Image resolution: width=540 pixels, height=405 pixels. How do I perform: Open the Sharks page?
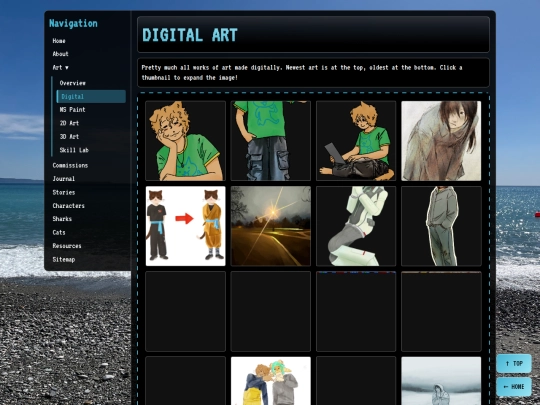click(x=62, y=219)
